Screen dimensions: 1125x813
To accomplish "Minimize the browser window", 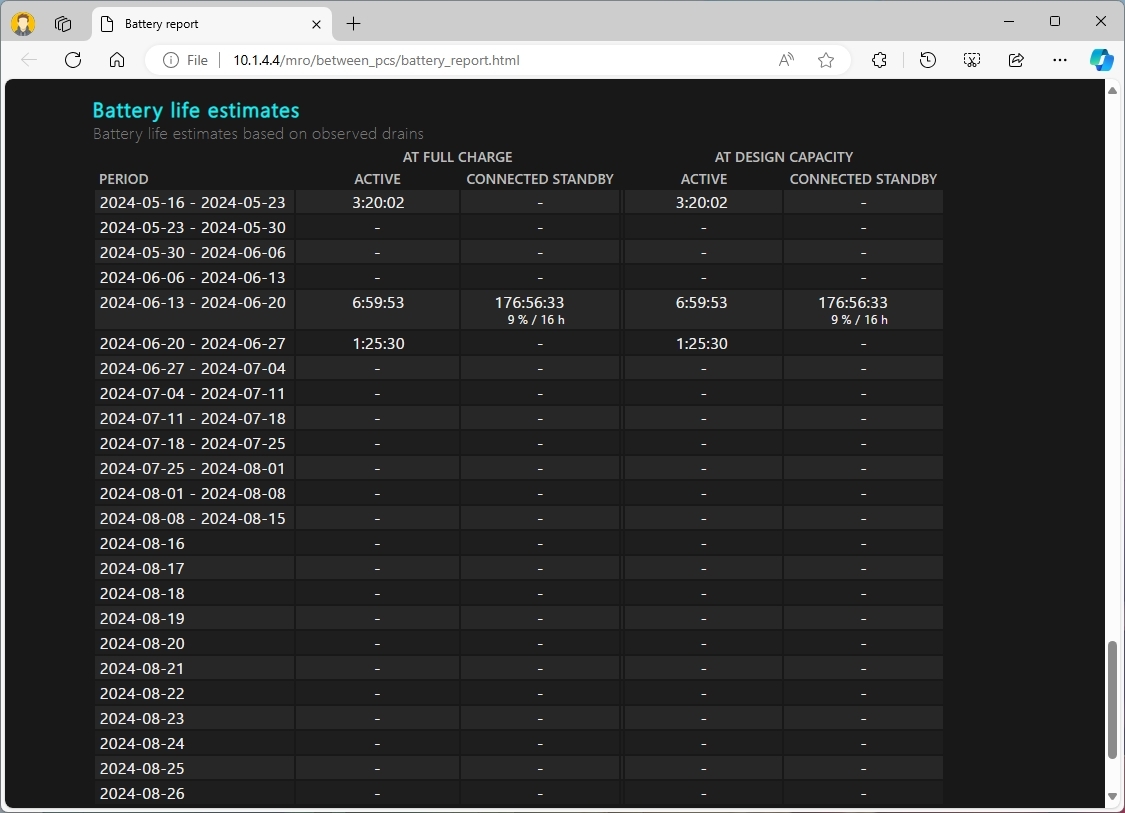I will [x=1009, y=22].
